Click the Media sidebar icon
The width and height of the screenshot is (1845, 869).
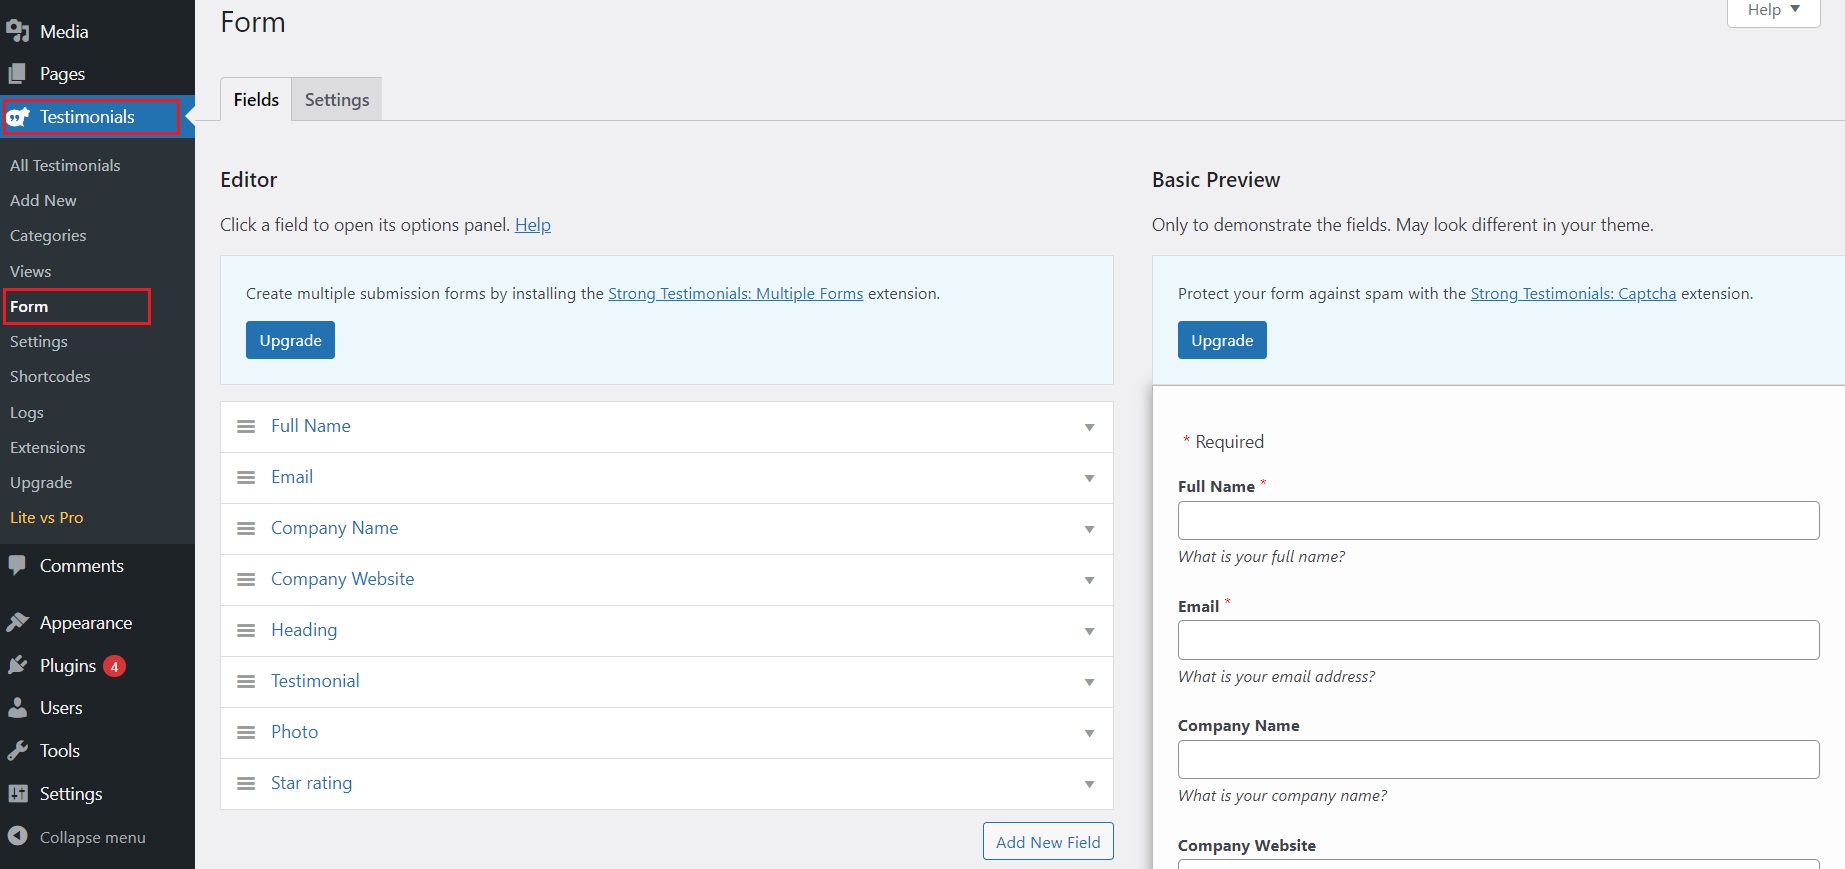click(18, 31)
